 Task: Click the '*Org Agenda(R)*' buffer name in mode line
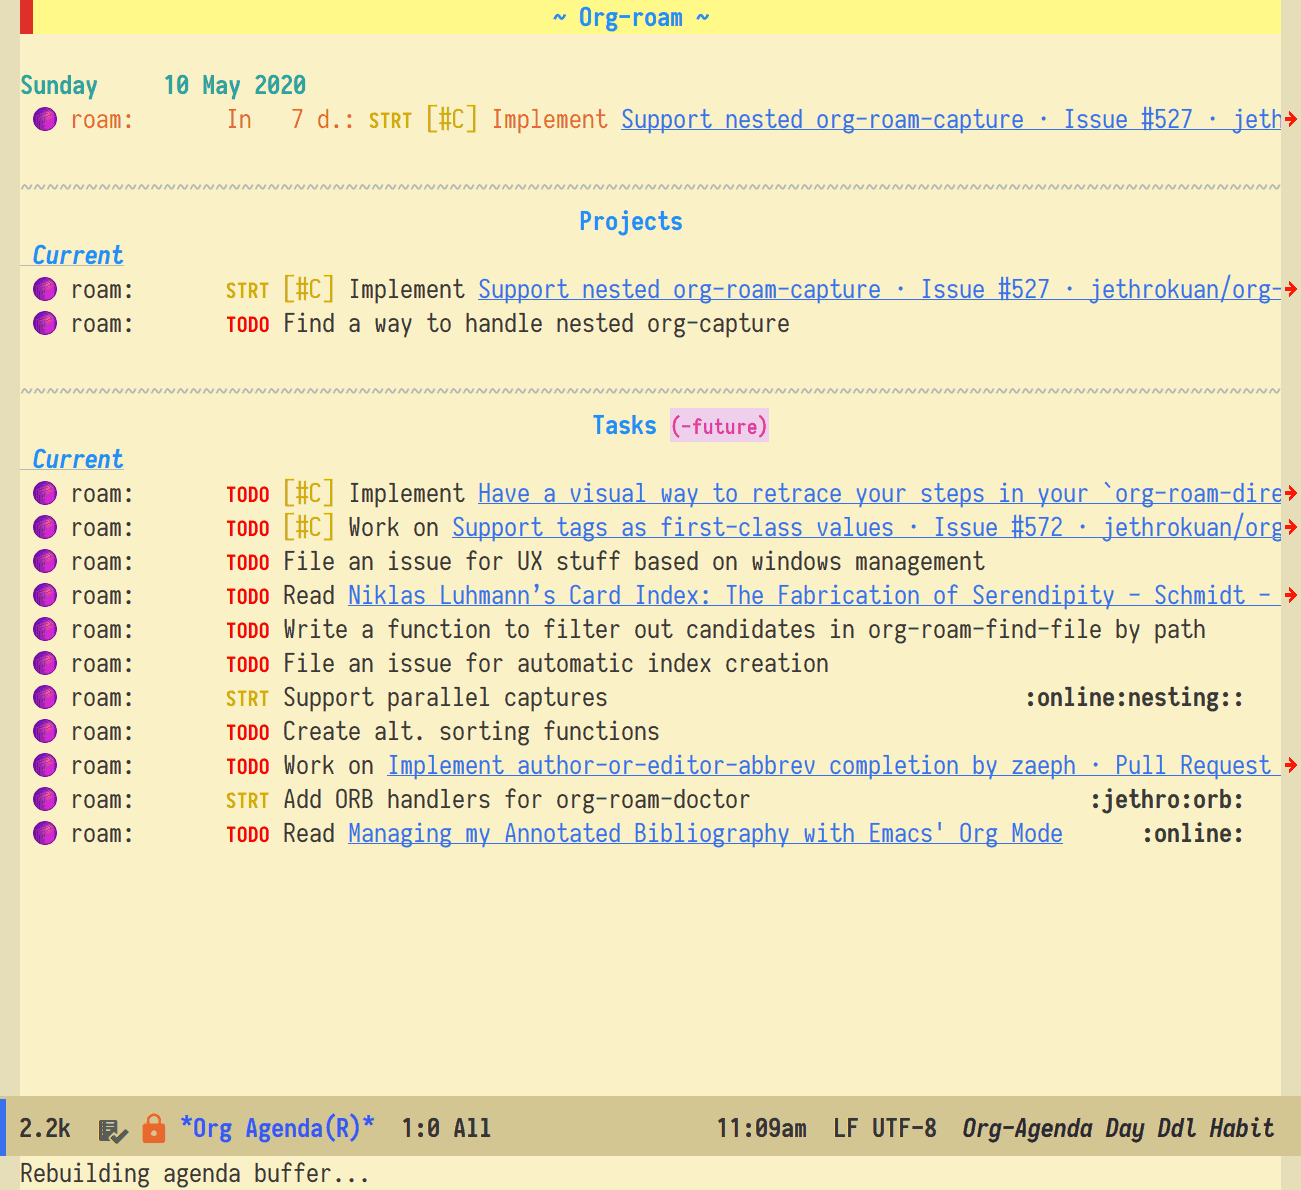point(277,1129)
